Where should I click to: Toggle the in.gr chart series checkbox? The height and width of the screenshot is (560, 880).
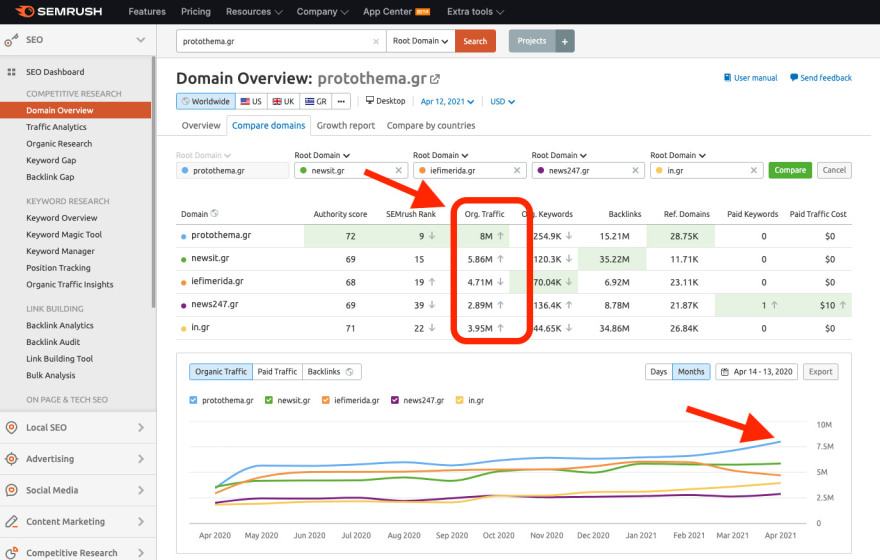[x=459, y=400]
